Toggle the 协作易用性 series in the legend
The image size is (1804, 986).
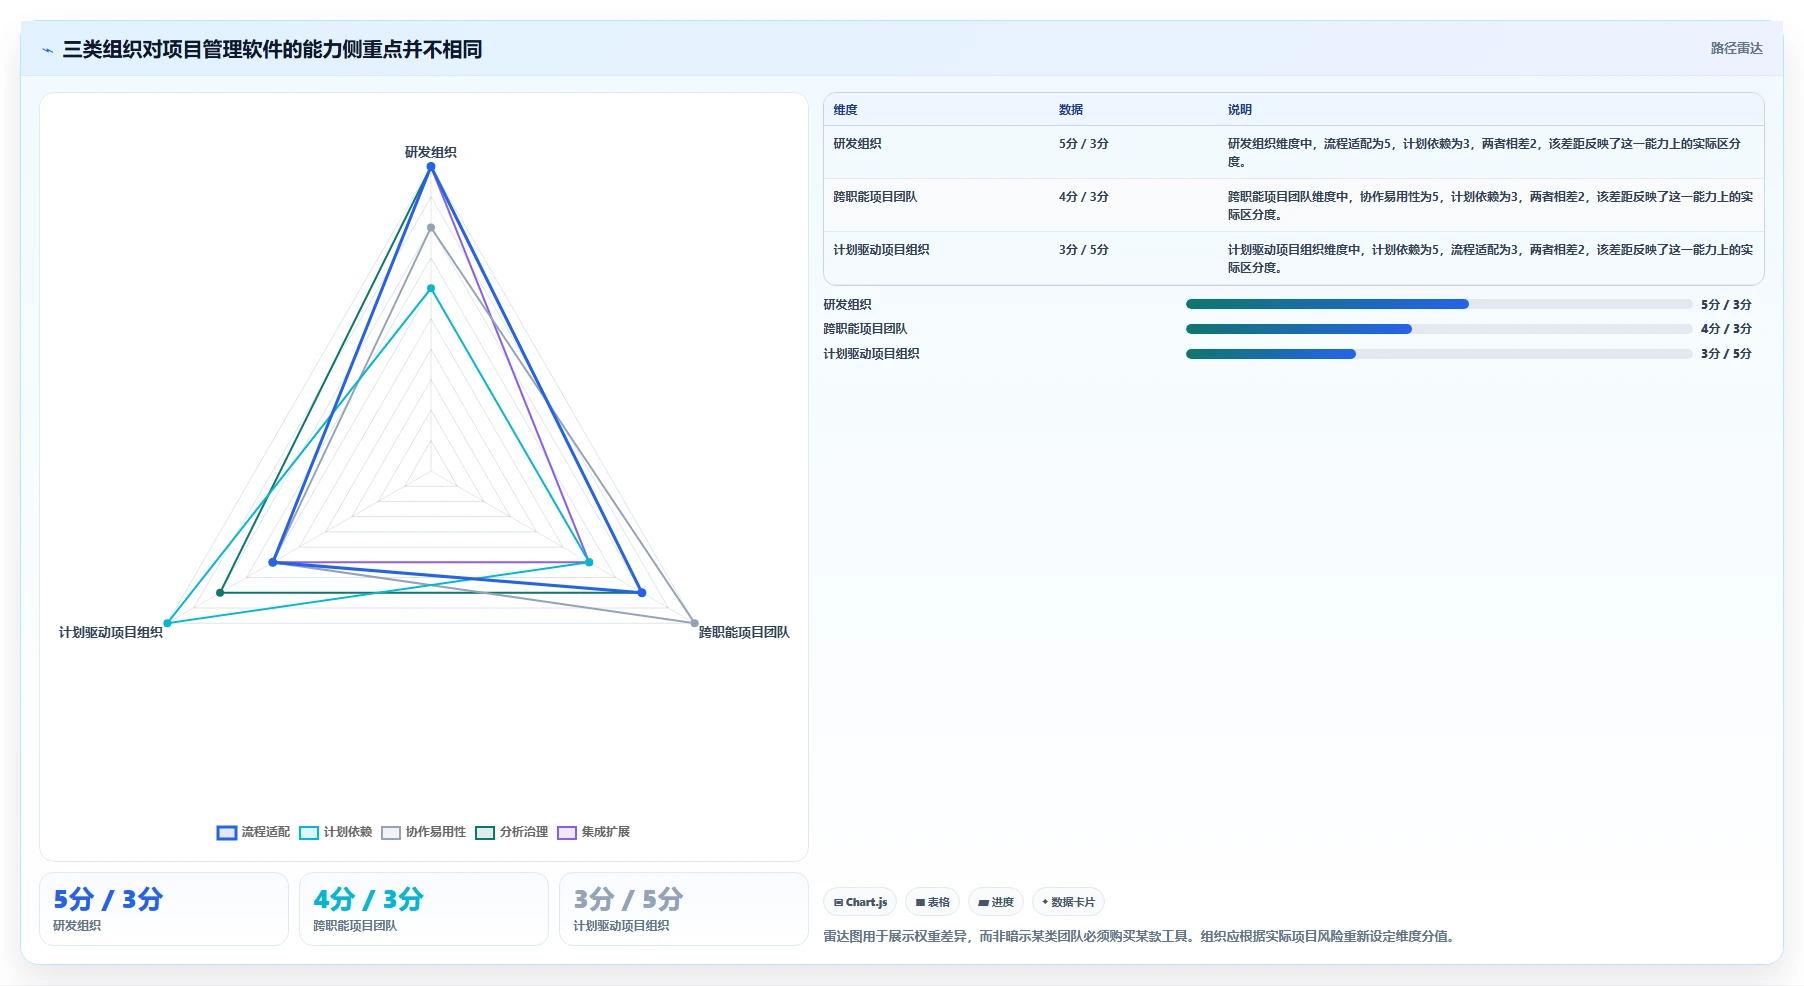pos(424,832)
